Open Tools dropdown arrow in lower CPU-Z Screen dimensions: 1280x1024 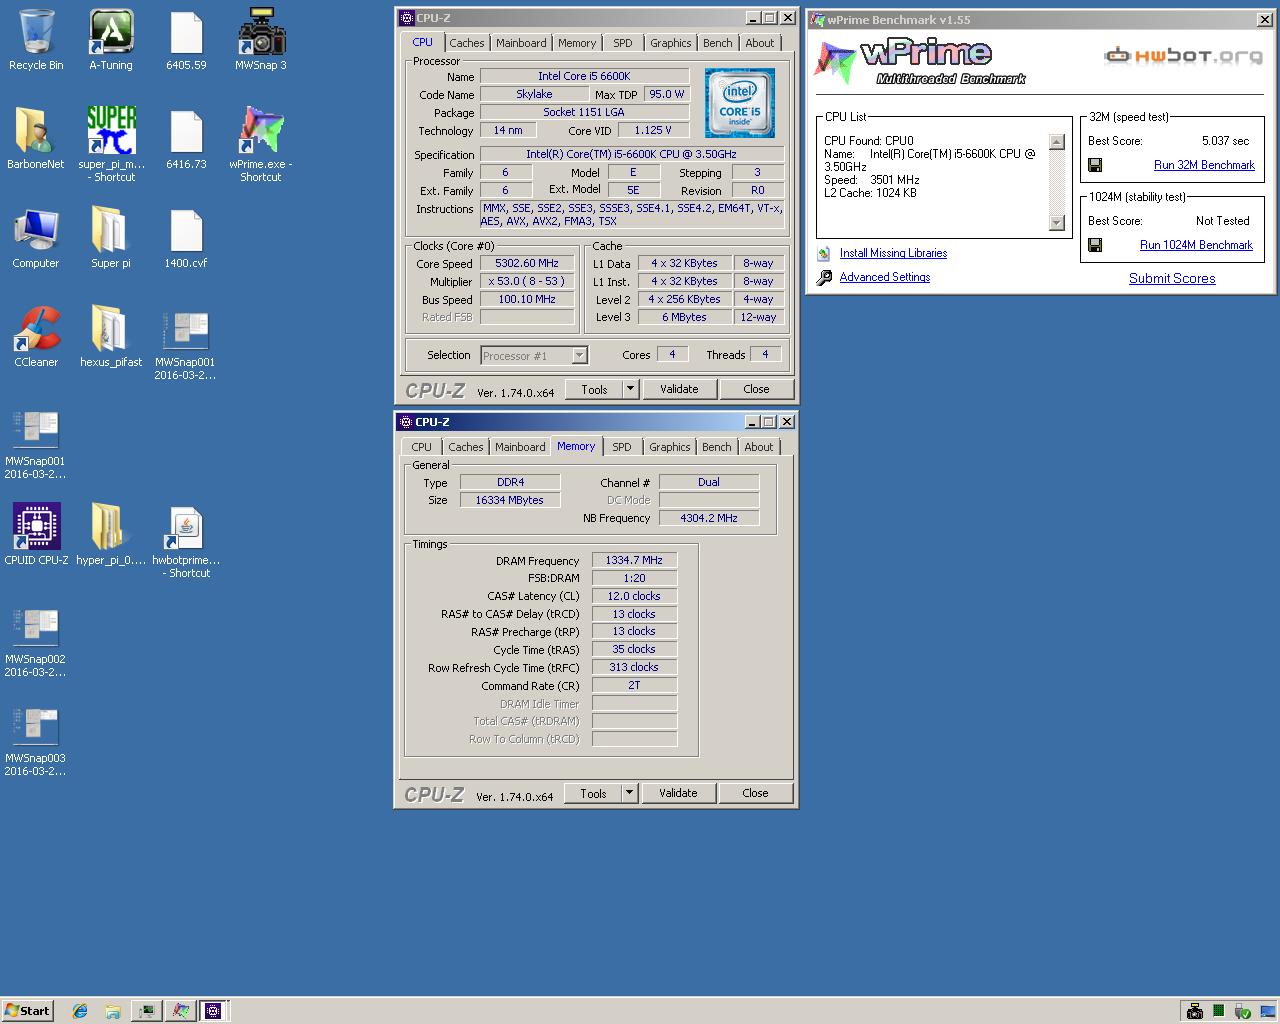click(x=629, y=793)
